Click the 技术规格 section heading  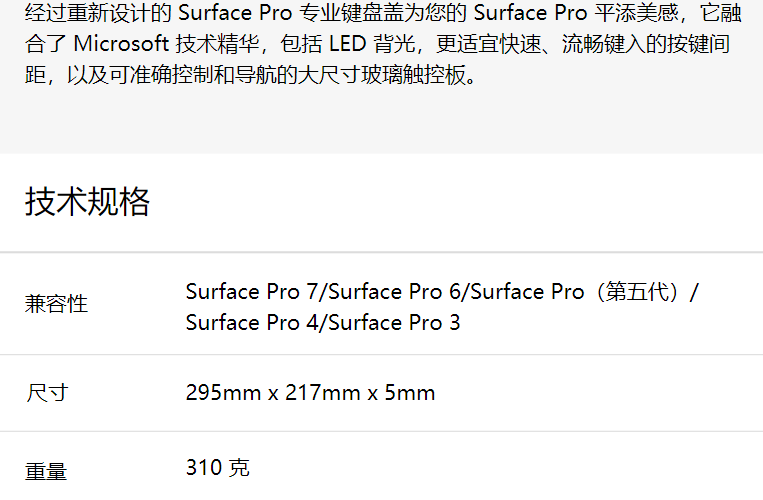(87, 202)
